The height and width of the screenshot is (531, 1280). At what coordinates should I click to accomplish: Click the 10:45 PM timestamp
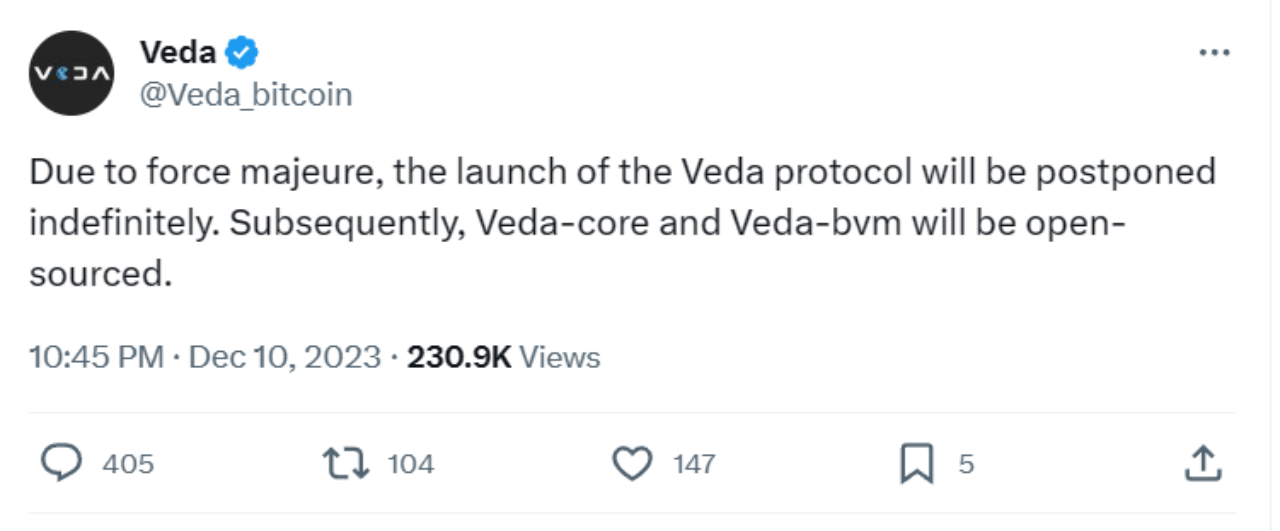pos(96,357)
